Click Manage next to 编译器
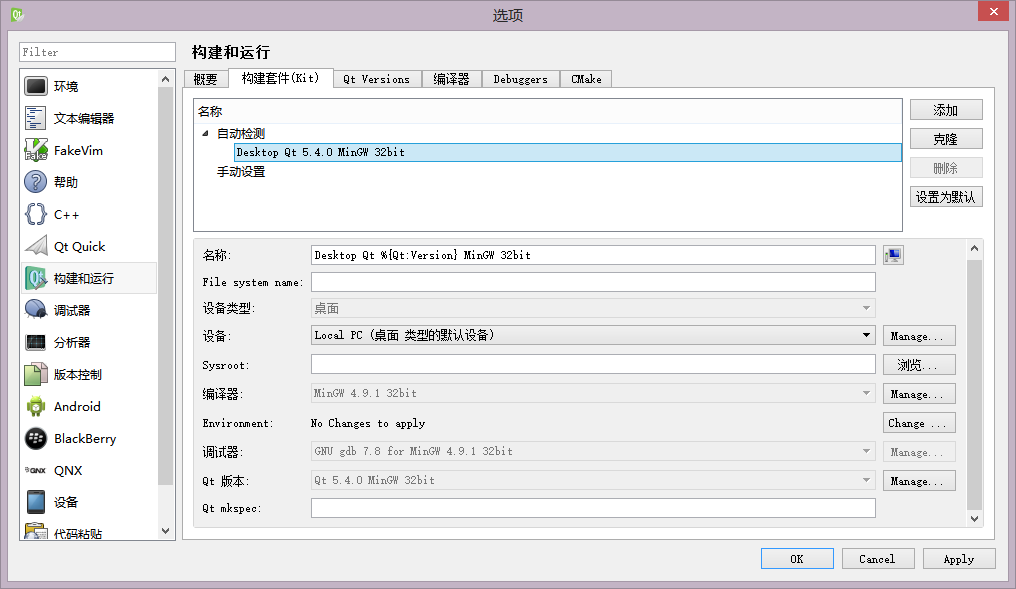This screenshot has width=1016, height=589. coord(919,394)
